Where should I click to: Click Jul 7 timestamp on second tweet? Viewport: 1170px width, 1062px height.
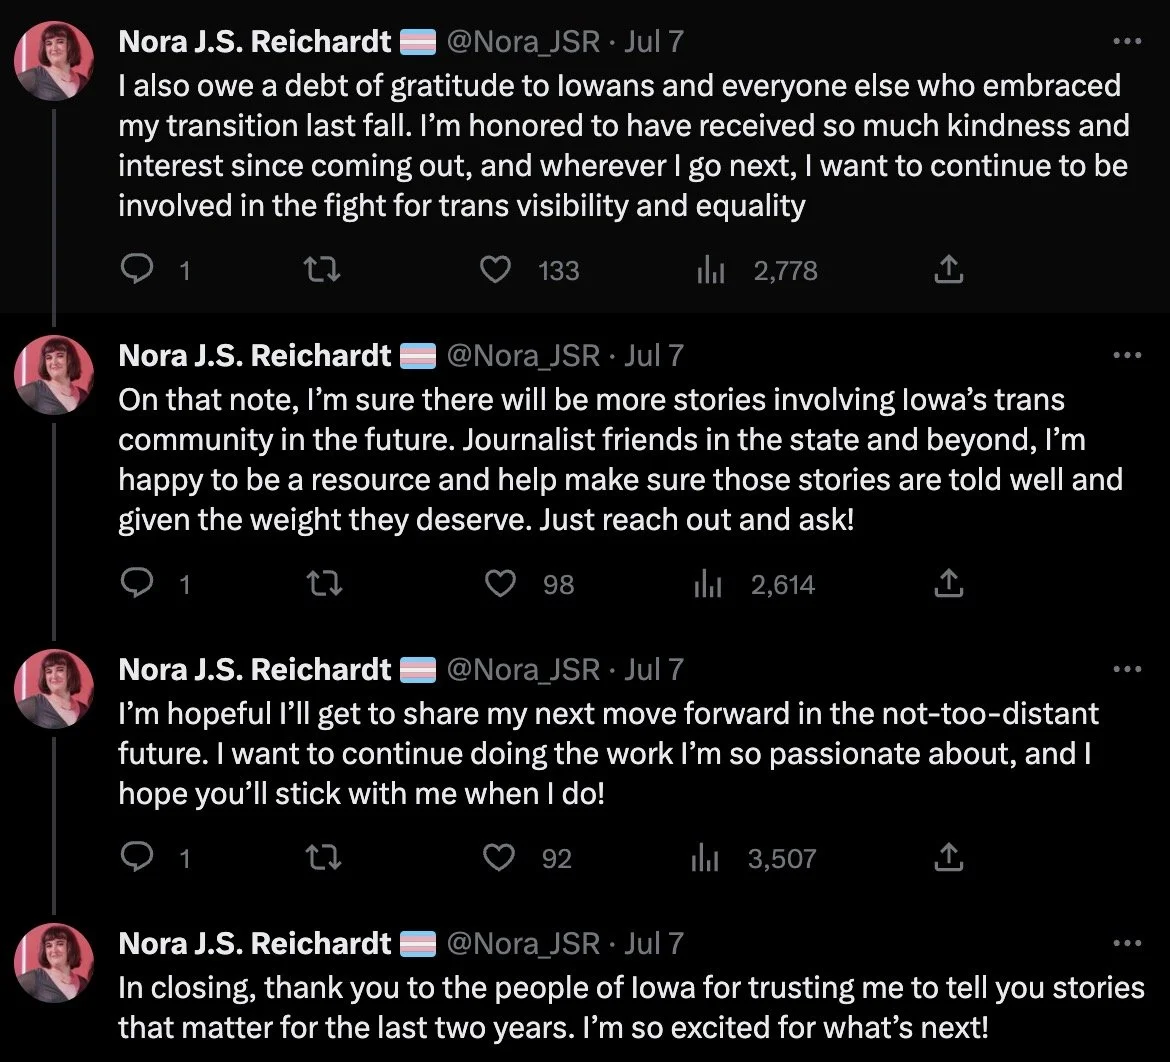coord(654,355)
